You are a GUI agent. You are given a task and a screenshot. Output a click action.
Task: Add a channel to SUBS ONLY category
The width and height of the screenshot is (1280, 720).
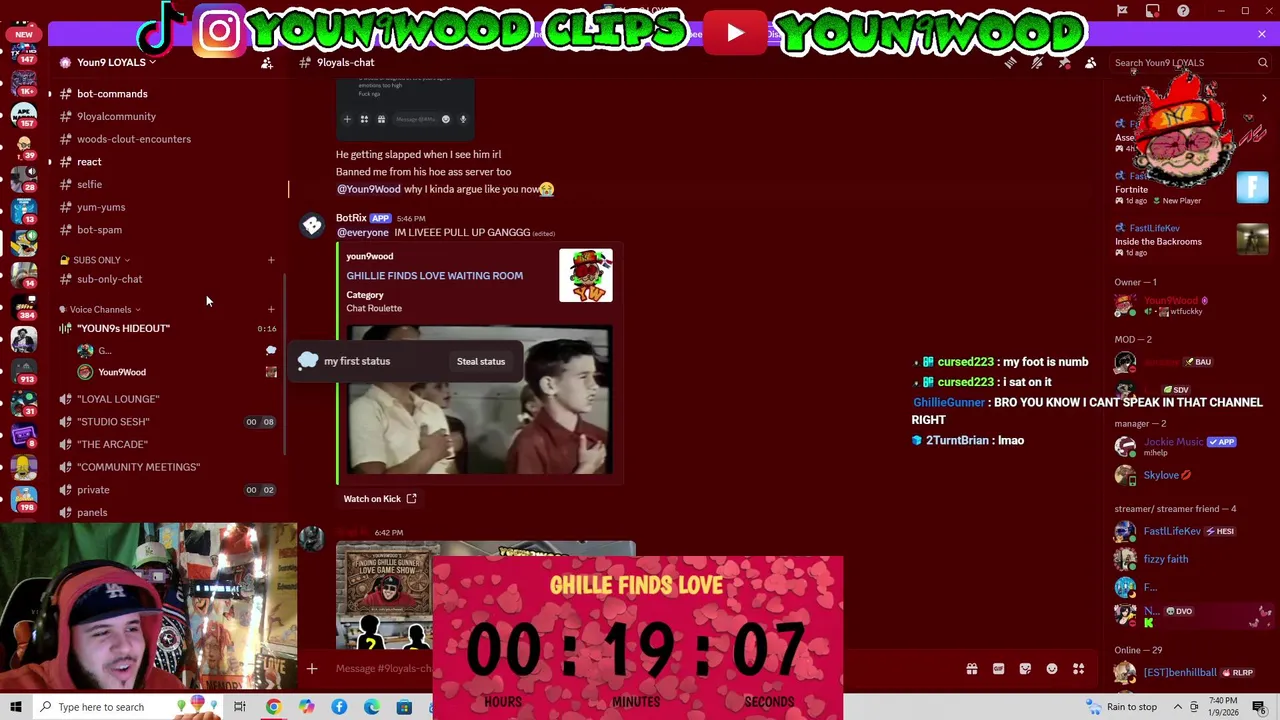271,260
